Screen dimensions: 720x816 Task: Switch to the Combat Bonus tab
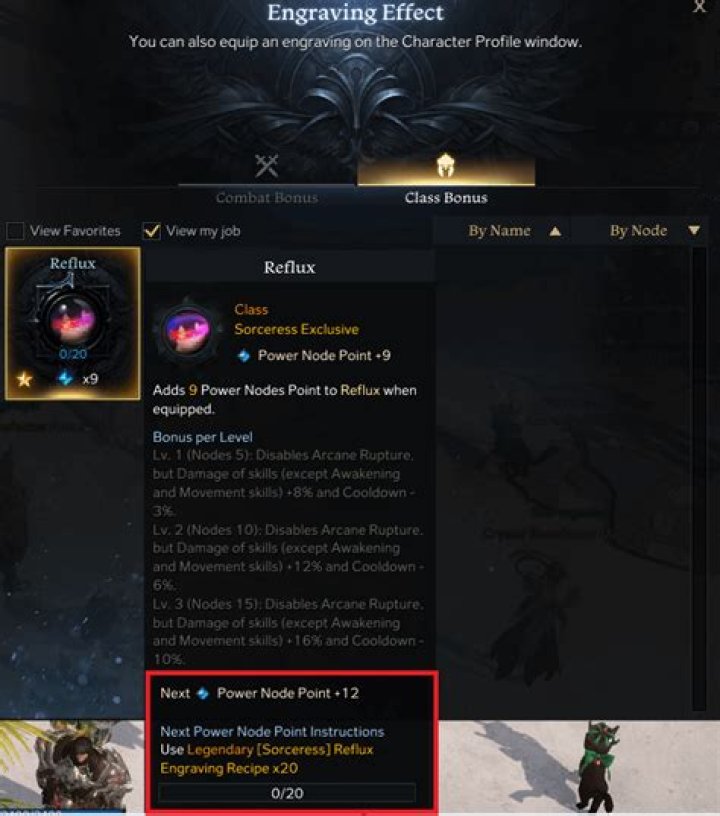(x=267, y=198)
